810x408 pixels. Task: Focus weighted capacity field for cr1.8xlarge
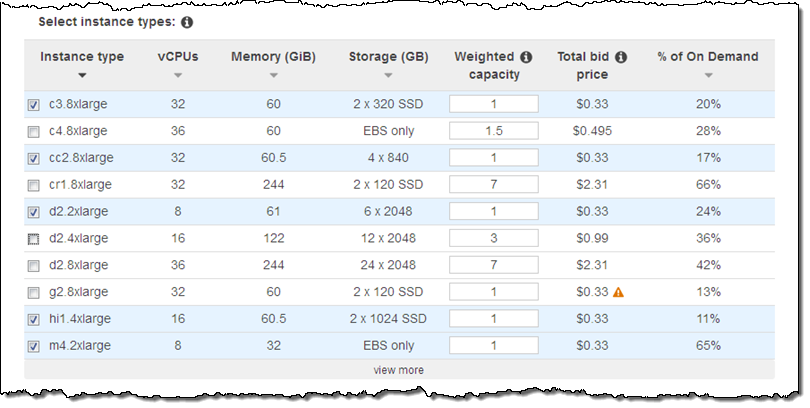tap(494, 185)
